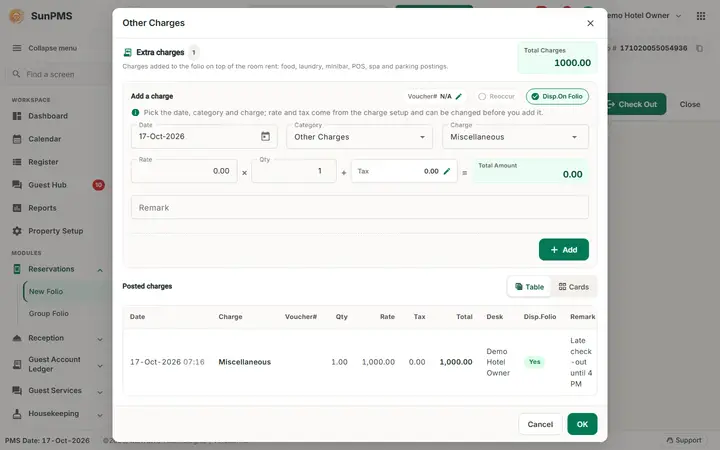The width and height of the screenshot is (720, 450).
Task: Click the Date field 17-Oct-2026
Action: (204, 136)
